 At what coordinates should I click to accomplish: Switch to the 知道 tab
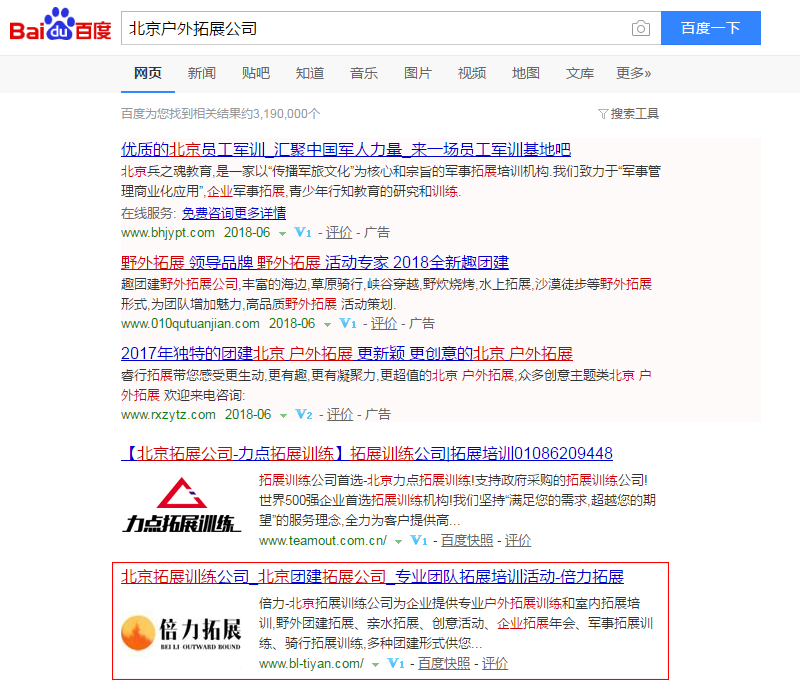310,73
